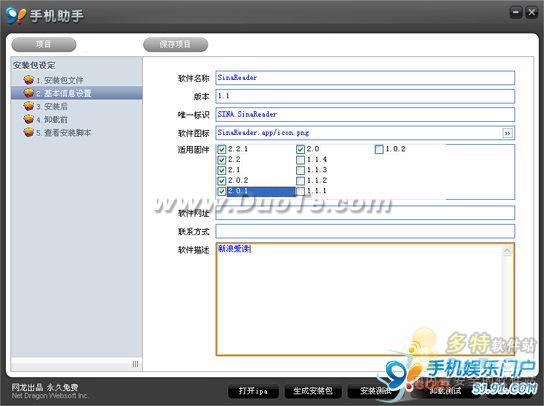544x406 pixels.
Task: Enable firmware 1.1.3 checkbox
Action: point(300,170)
